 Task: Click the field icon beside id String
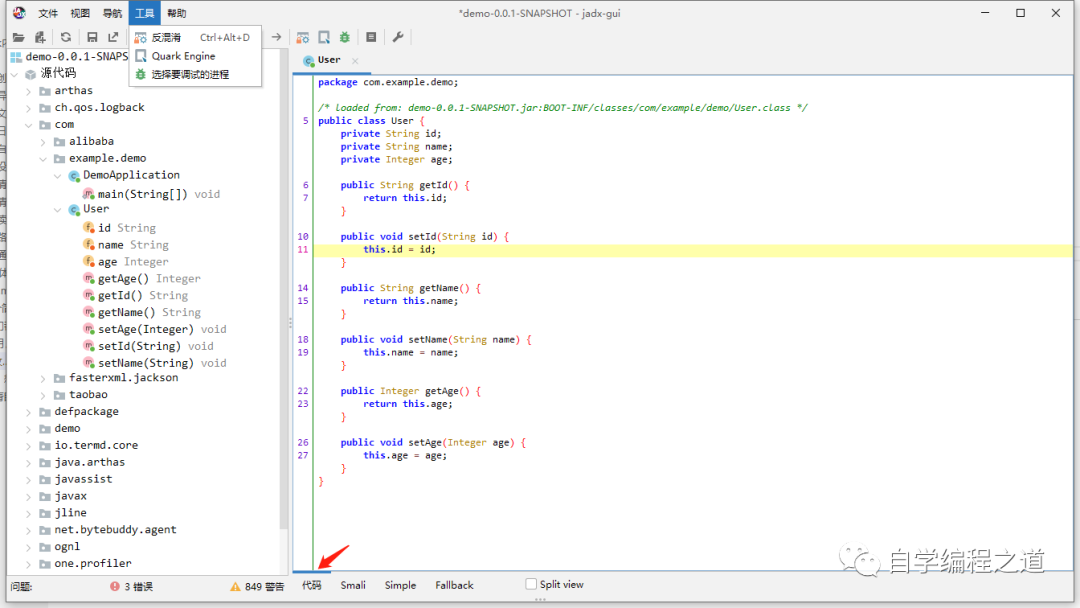point(88,228)
